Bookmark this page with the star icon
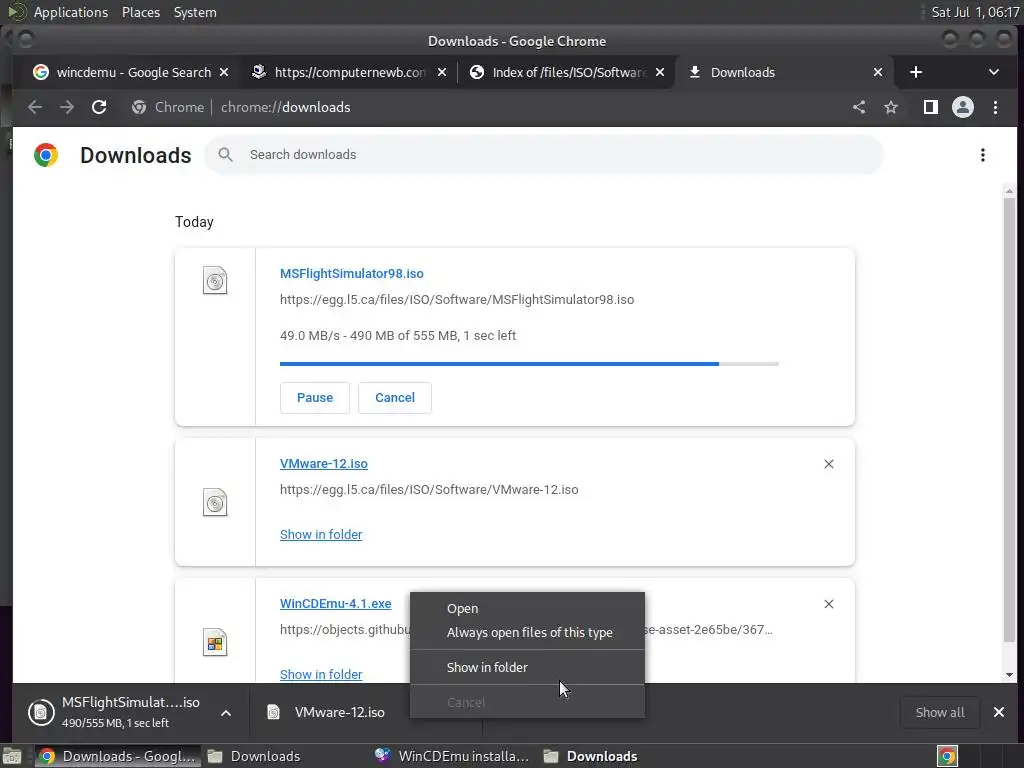1024x768 pixels. click(891, 107)
